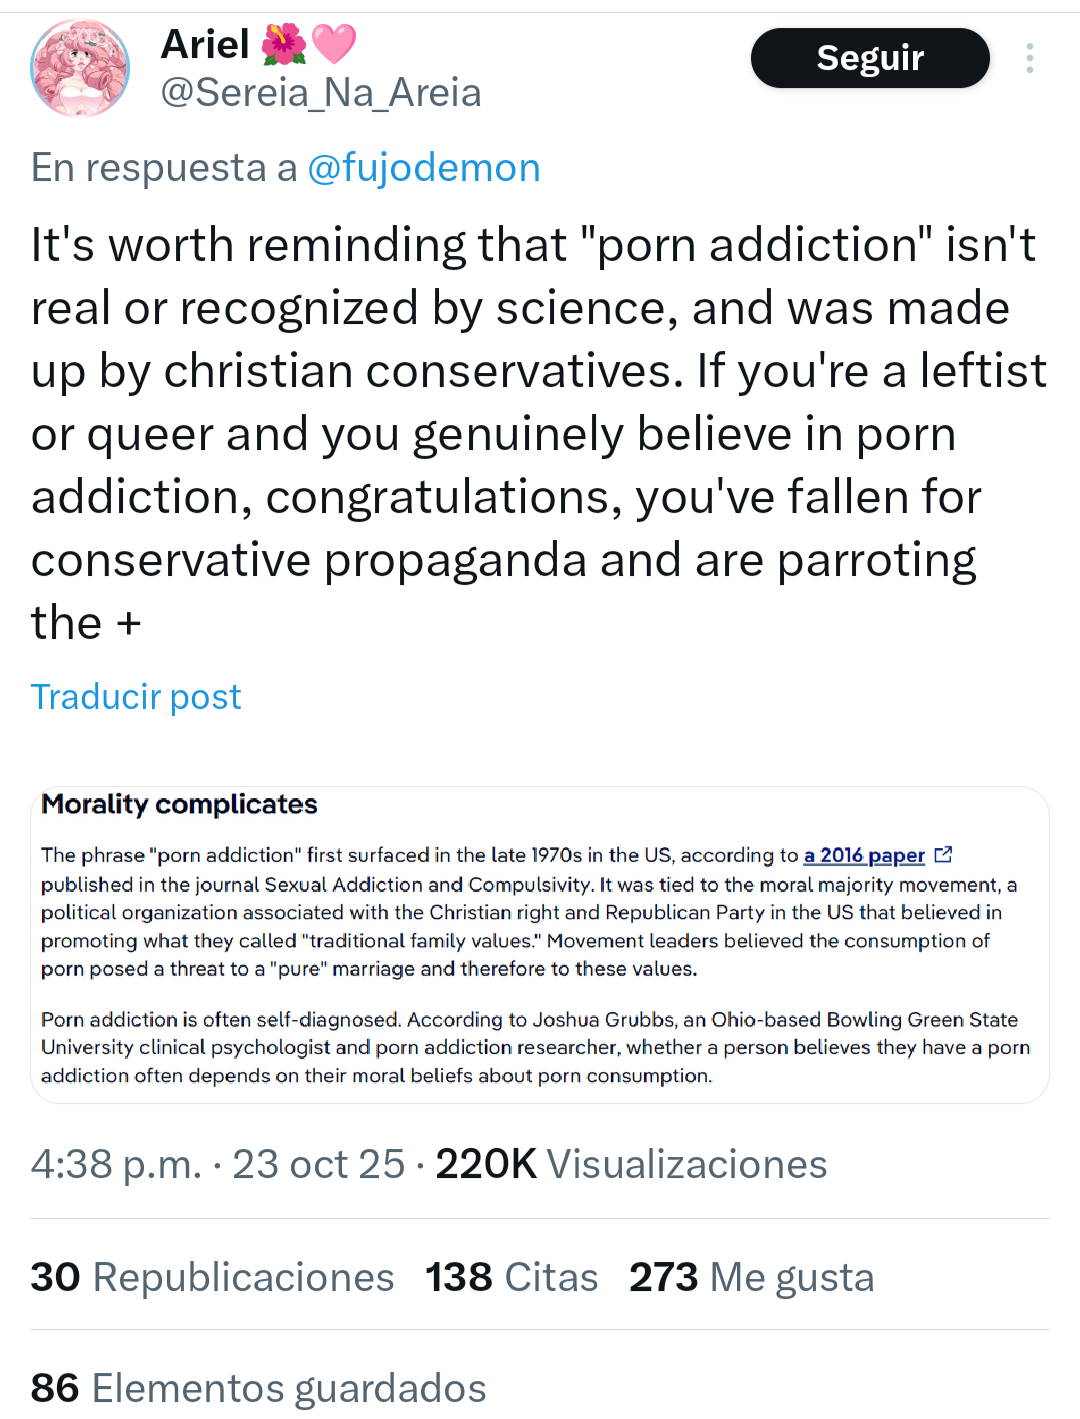Click the pink heart emoji in the name
1080x1419 pixels.
click(334, 44)
